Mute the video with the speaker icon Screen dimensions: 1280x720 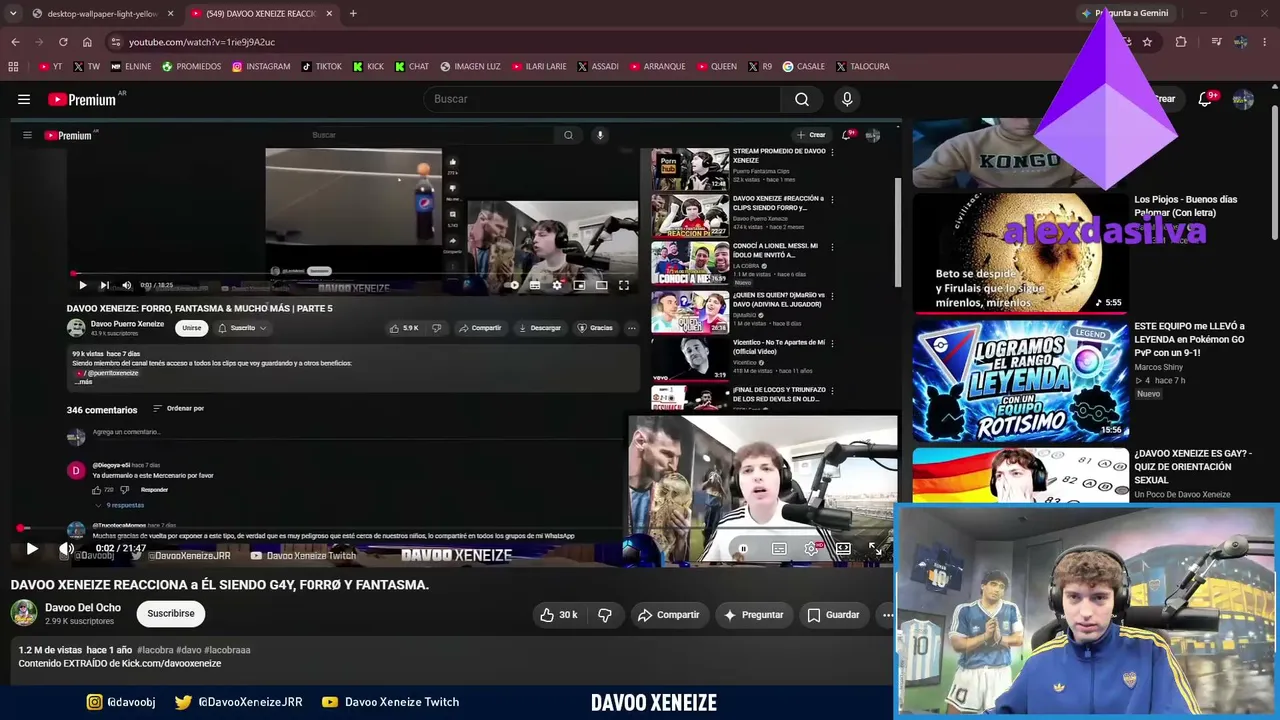pyautogui.click(x=66, y=548)
